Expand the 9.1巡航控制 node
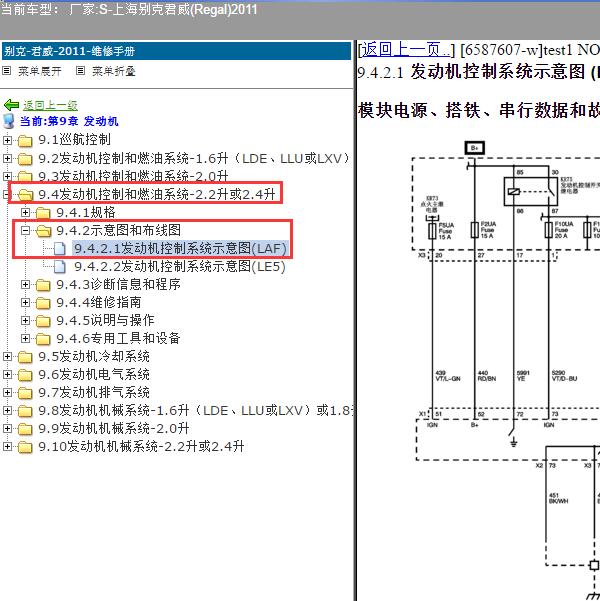600x601 pixels. click(x=7, y=140)
